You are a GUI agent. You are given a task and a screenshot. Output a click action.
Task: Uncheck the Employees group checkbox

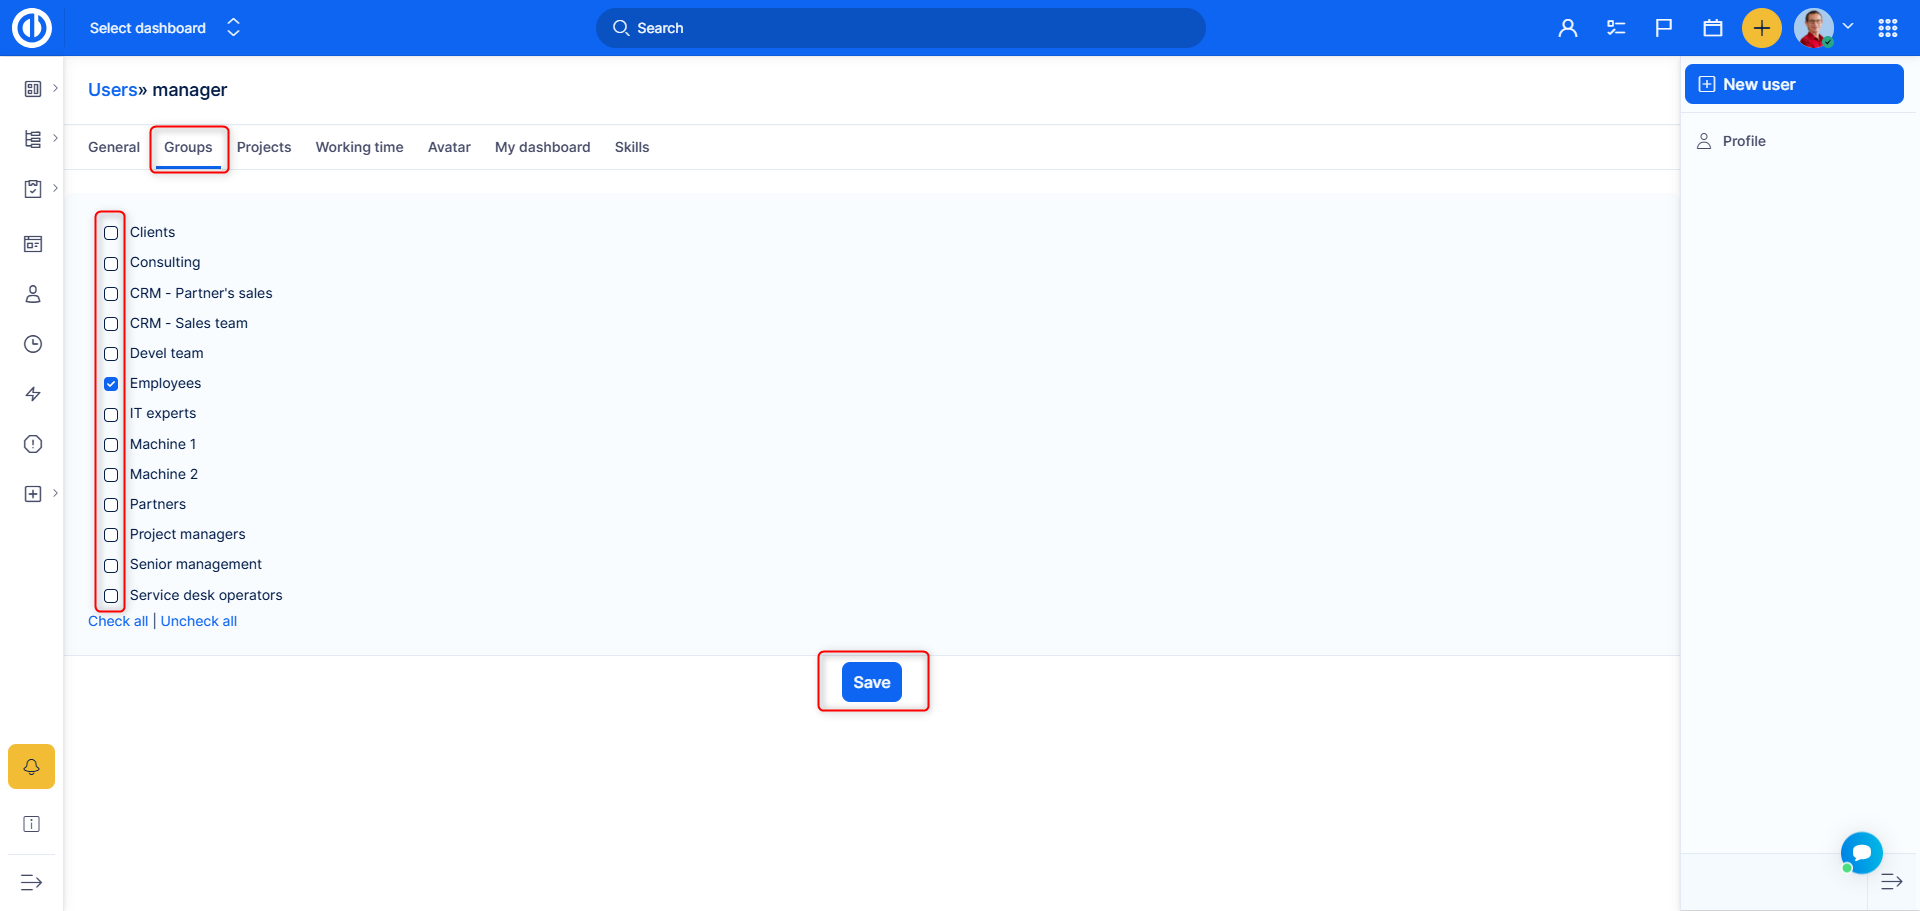[x=111, y=384]
